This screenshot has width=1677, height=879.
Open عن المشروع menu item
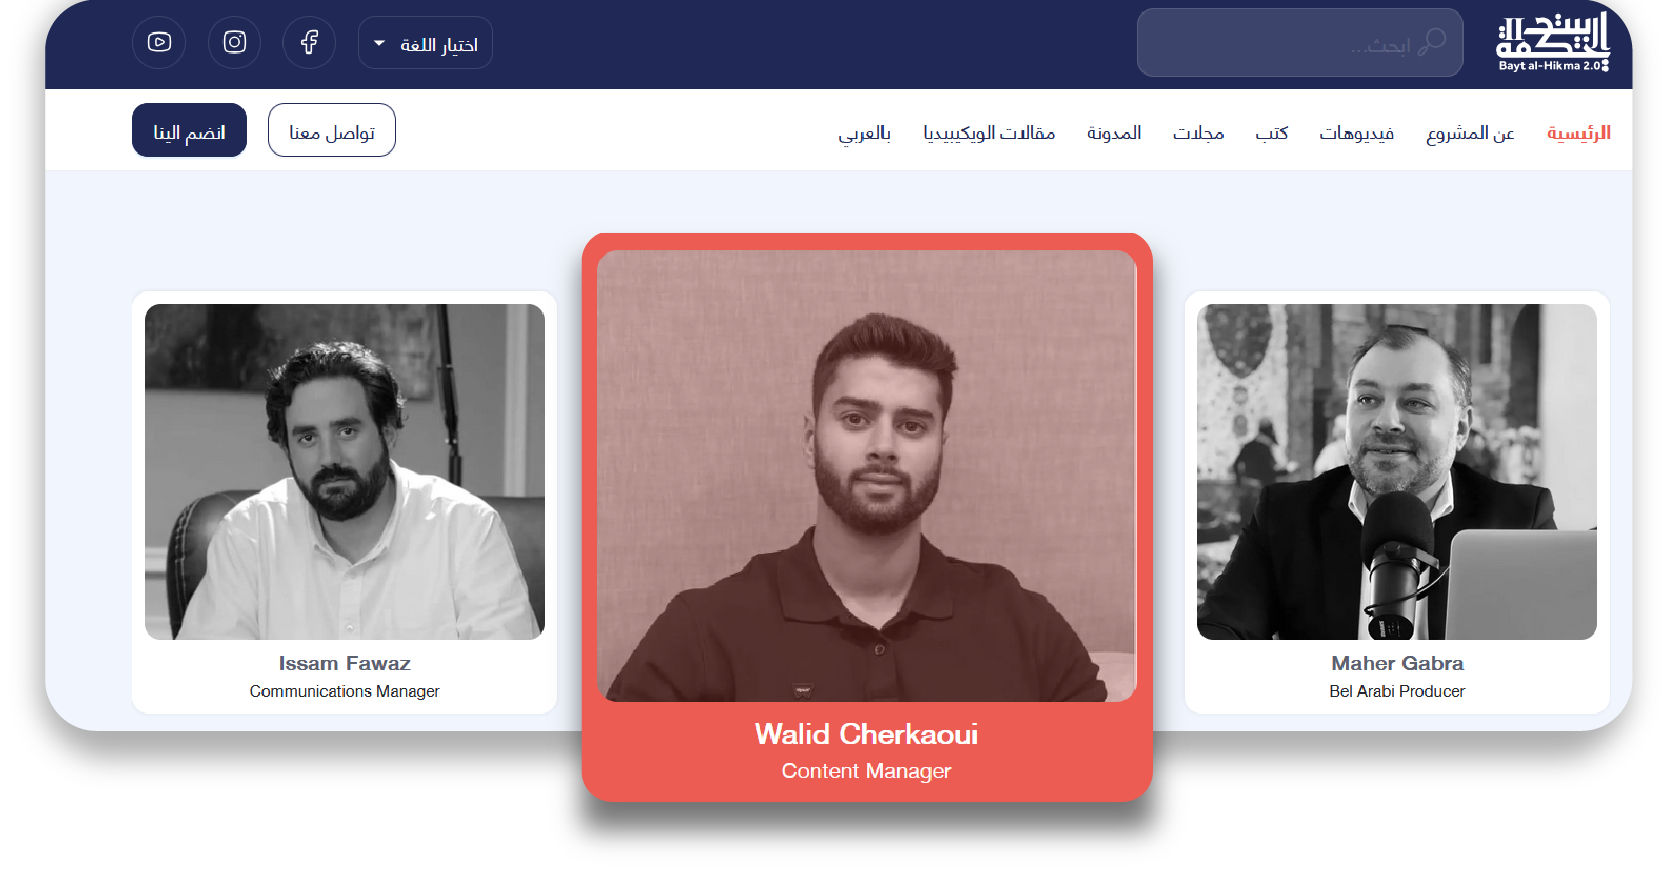tap(1470, 133)
